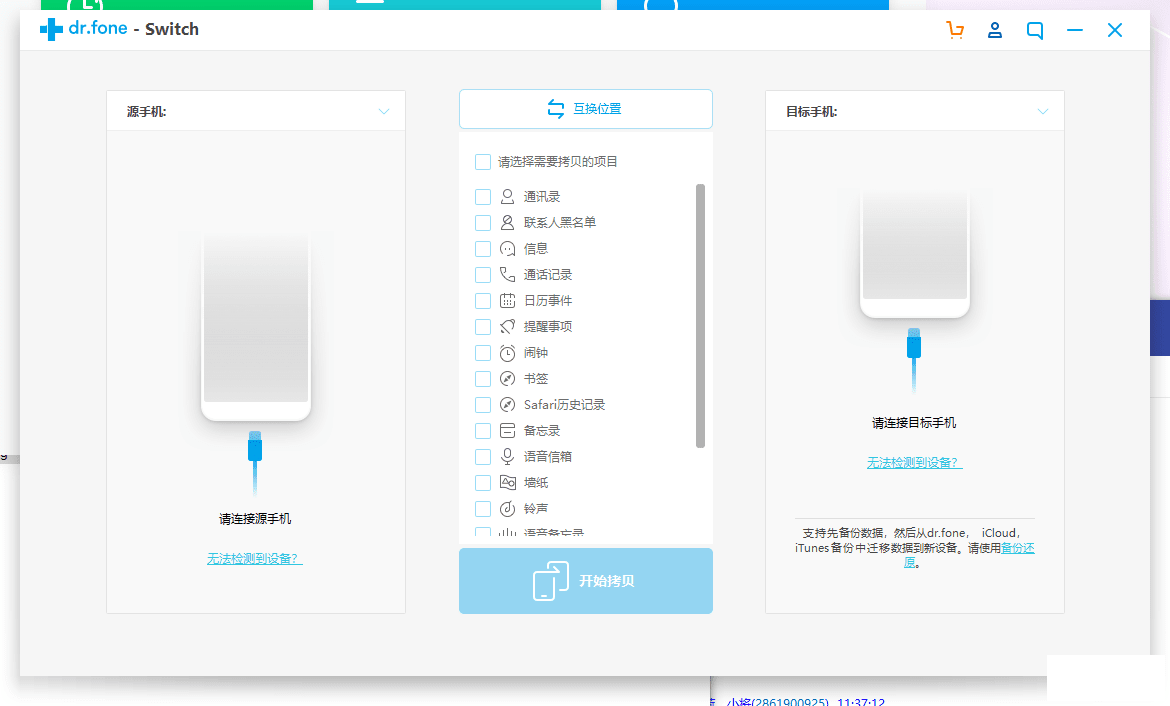Click the phone icon beside 通话记录
Image resolution: width=1170 pixels, height=706 pixels.
[x=507, y=275]
